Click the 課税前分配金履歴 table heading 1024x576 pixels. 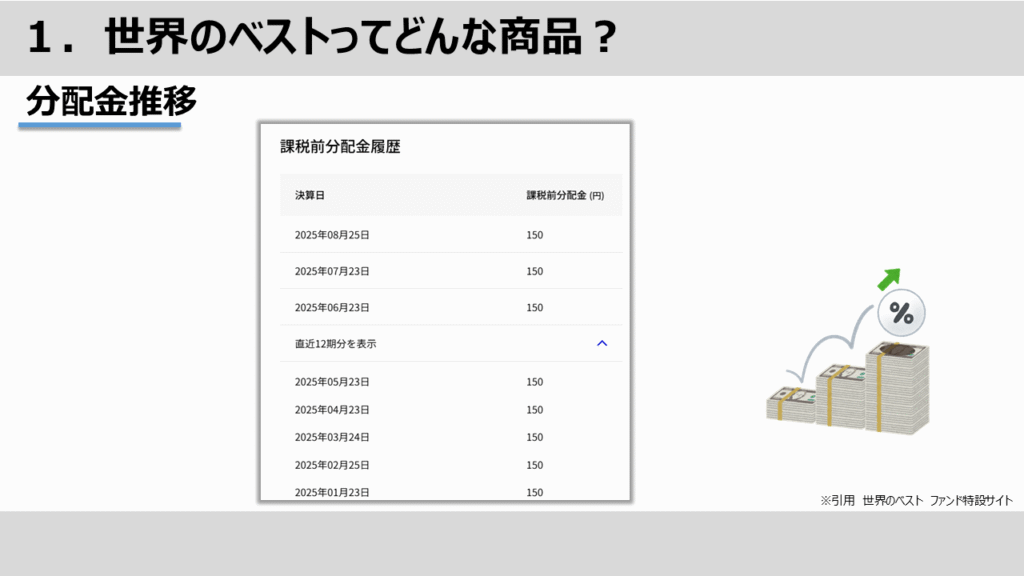coord(340,147)
